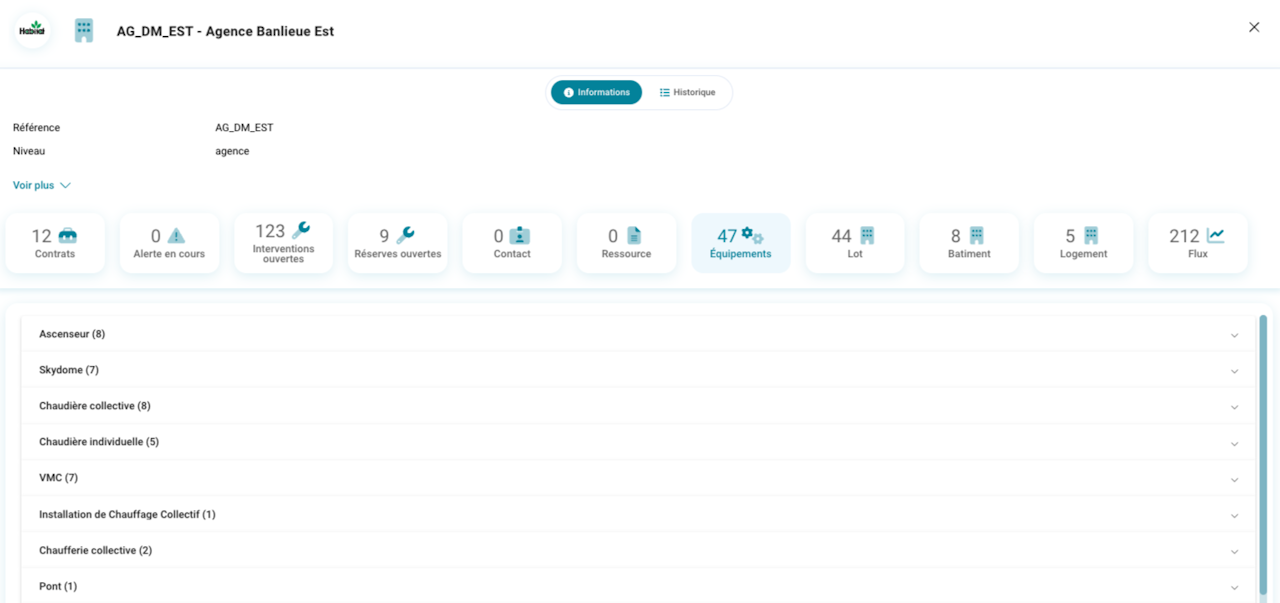Switch to the Historique tab
Viewport: 1280px width, 603px height.
(x=687, y=92)
